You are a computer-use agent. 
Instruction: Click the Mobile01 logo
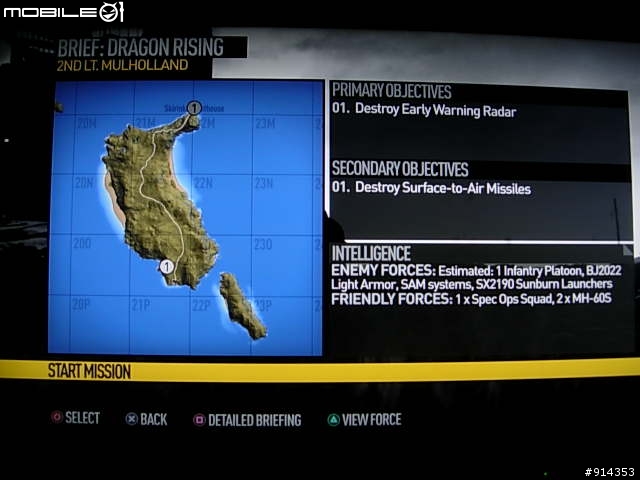click(x=64, y=12)
